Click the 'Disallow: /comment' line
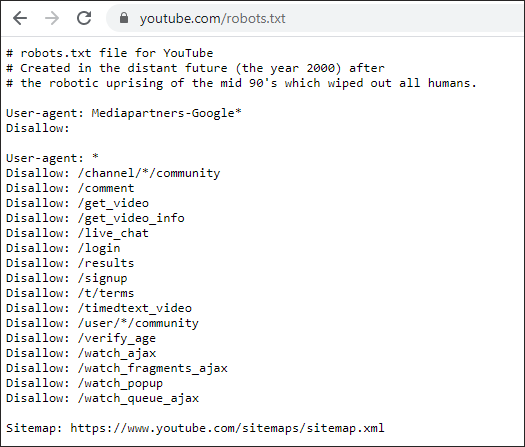Viewport: 525px width, 447px height. tap(70, 188)
